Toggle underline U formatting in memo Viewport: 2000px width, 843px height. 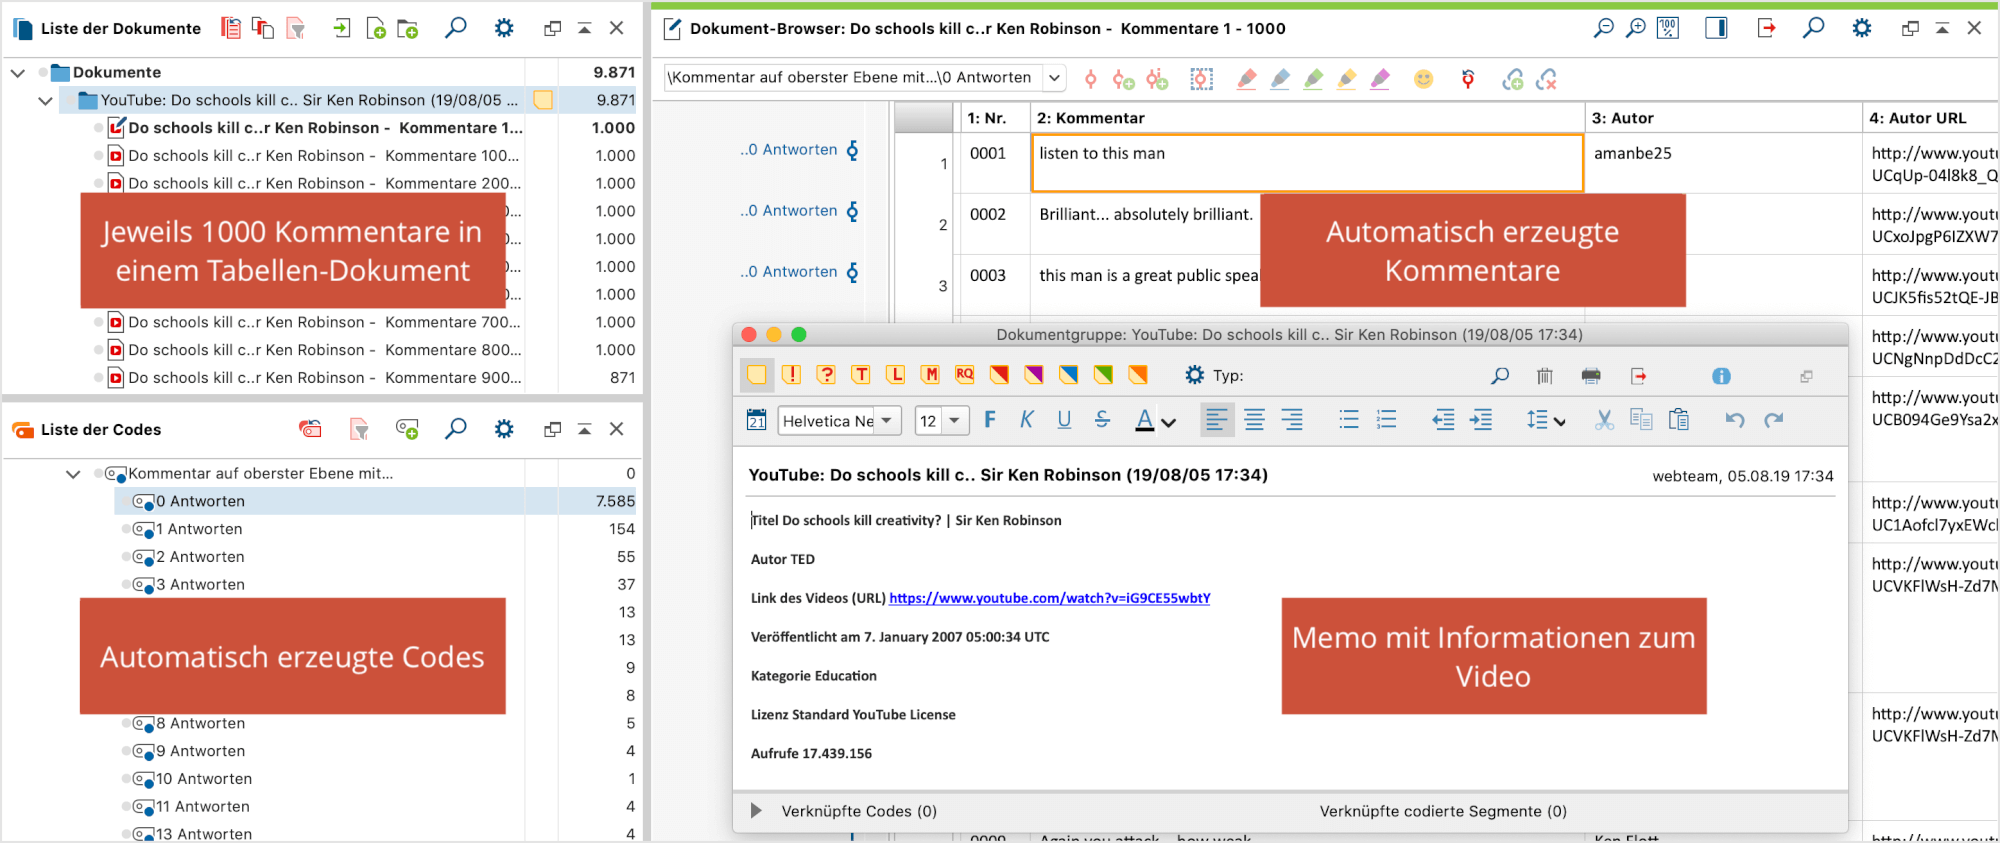[1064, 420]
